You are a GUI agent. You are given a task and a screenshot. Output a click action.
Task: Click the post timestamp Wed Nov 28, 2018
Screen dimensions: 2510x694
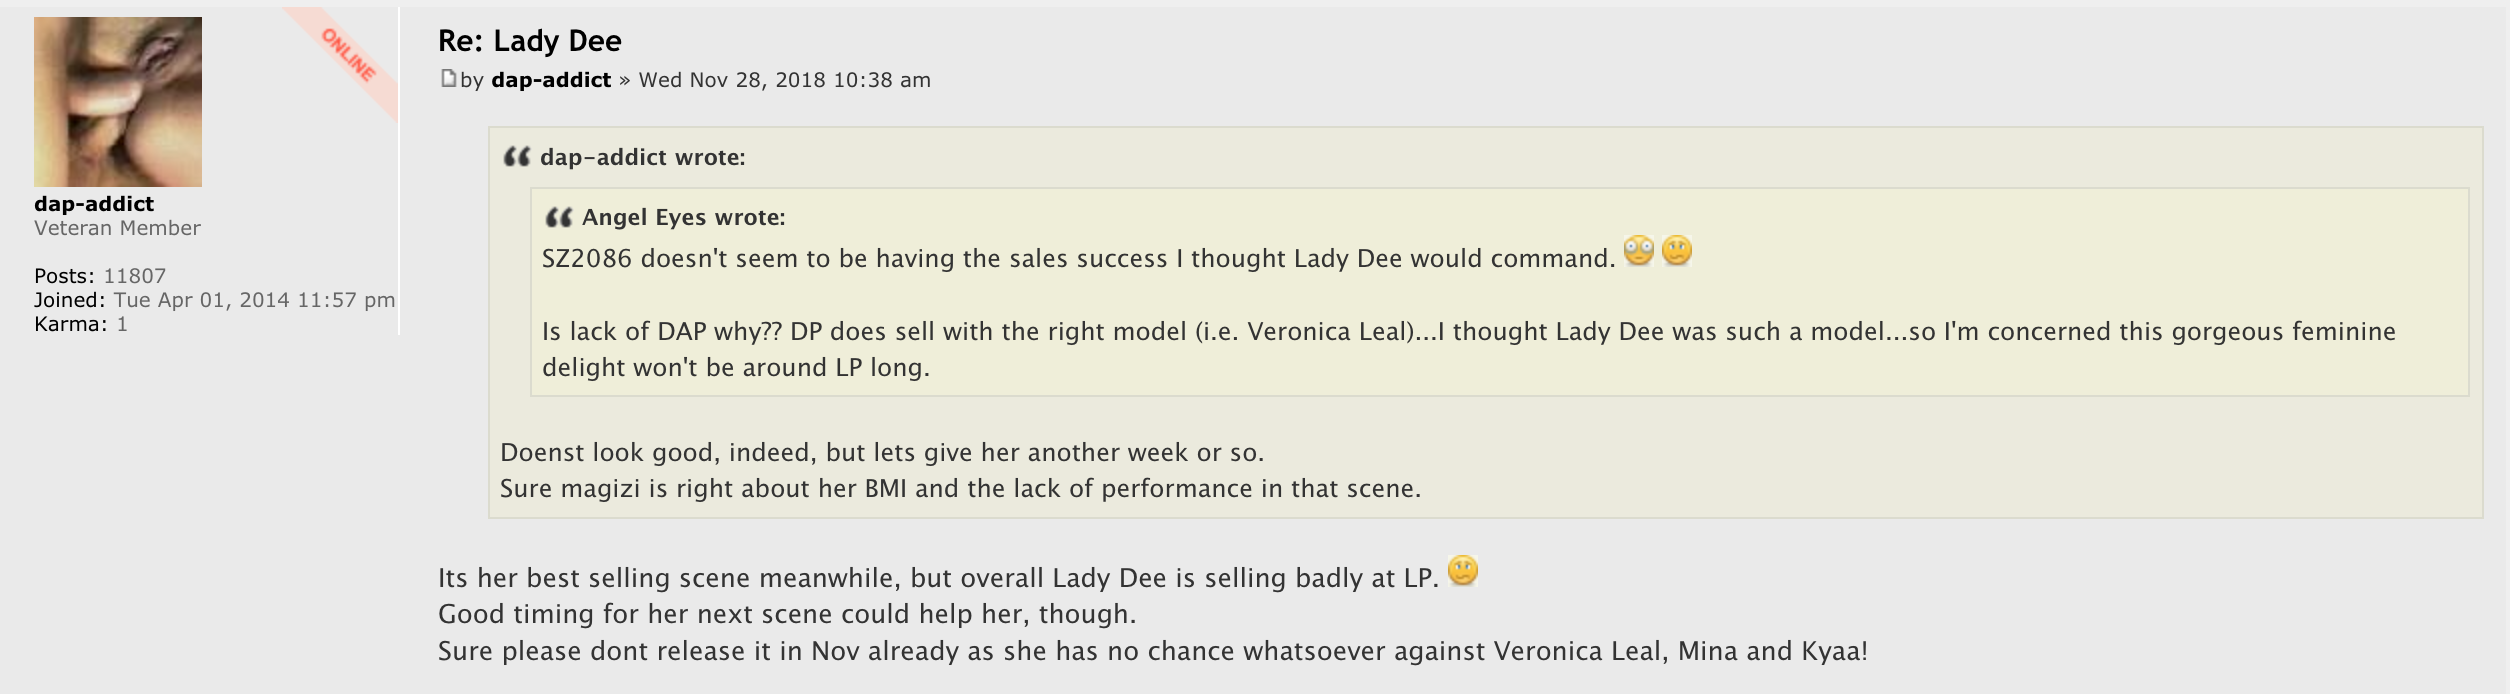[784, 80]
